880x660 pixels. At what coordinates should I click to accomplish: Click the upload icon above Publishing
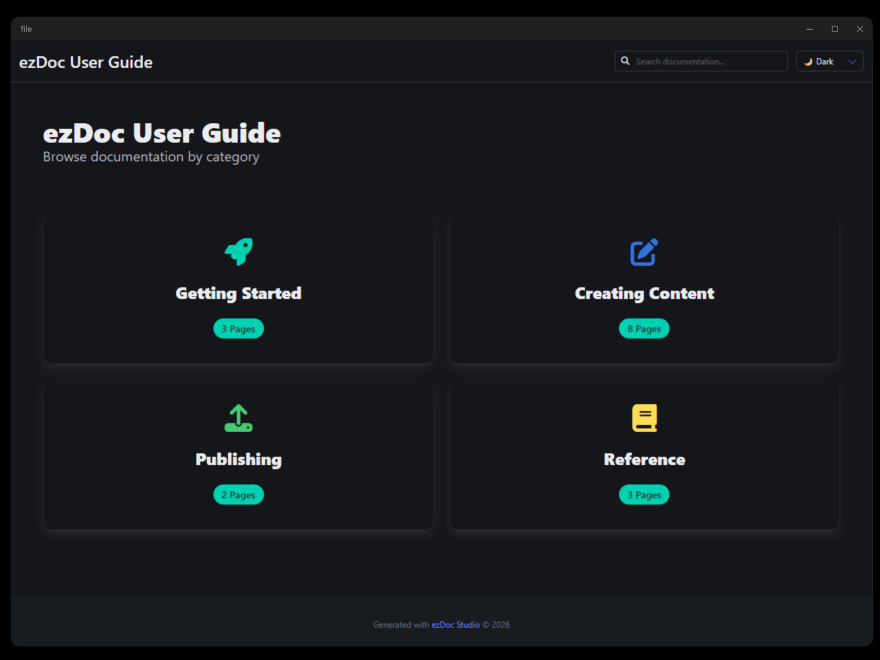point(238,417)
